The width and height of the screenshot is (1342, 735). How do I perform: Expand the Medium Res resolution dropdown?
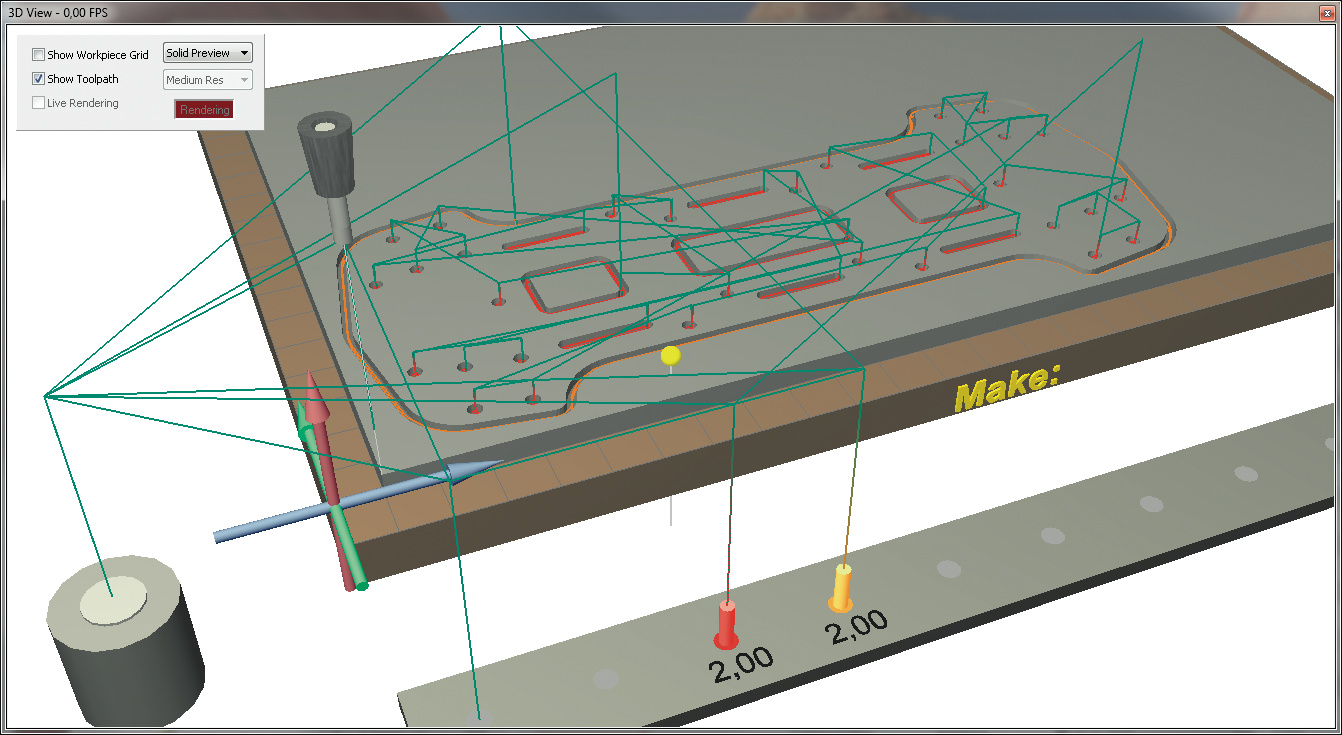click(207, 80)
